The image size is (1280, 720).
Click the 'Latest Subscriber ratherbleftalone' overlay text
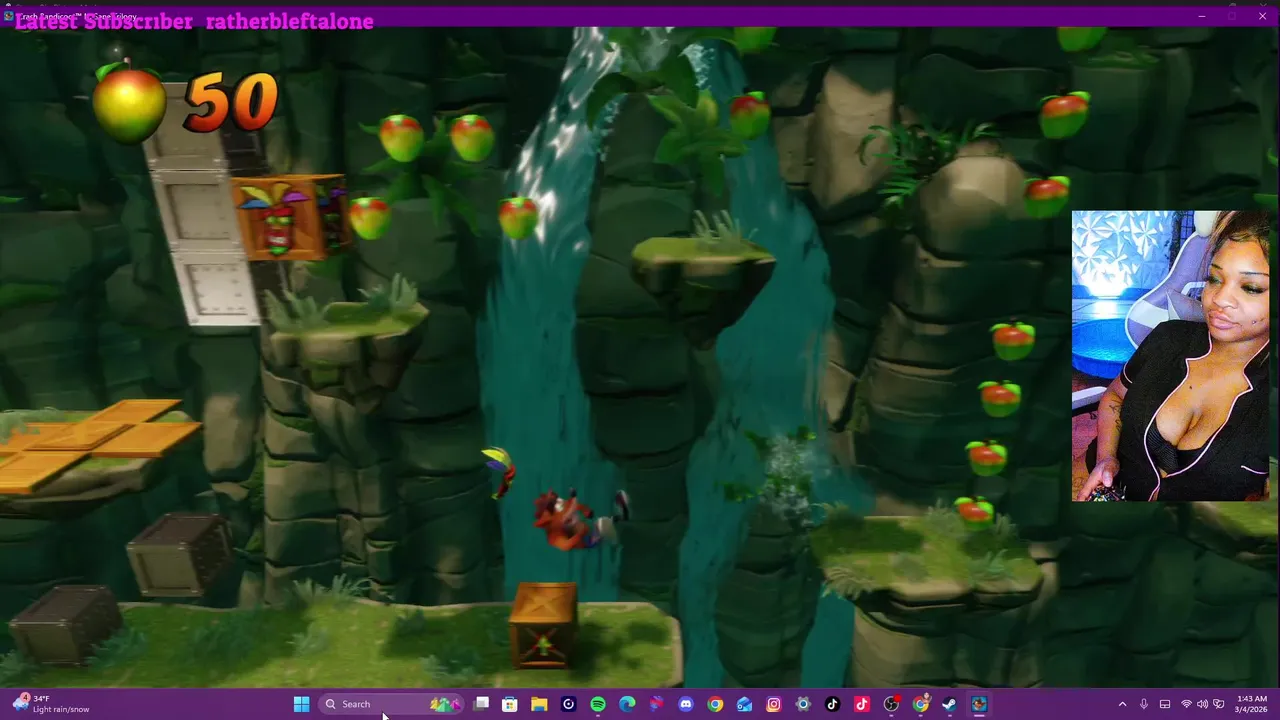(x=194, y=21)
